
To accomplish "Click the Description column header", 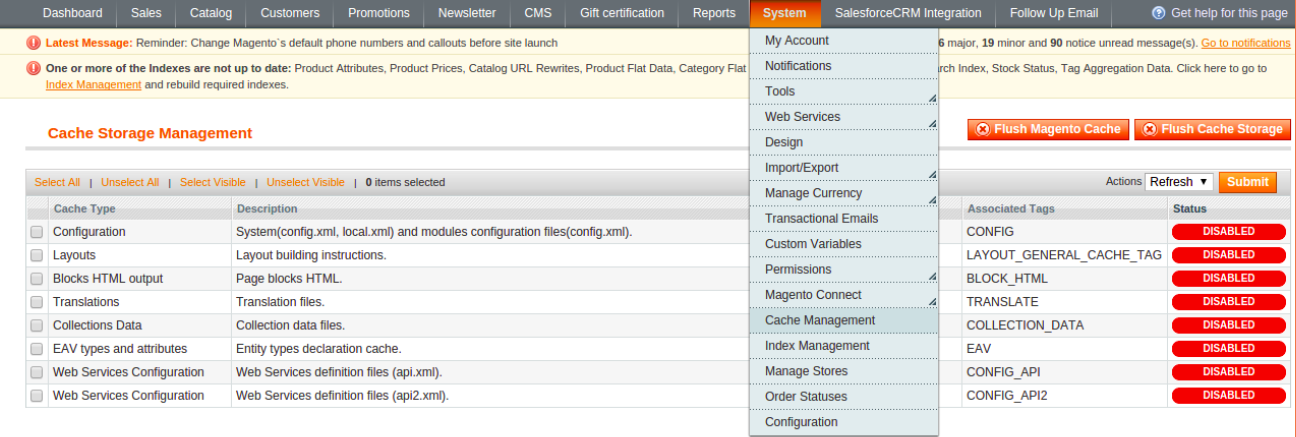I will coord(266,209).
